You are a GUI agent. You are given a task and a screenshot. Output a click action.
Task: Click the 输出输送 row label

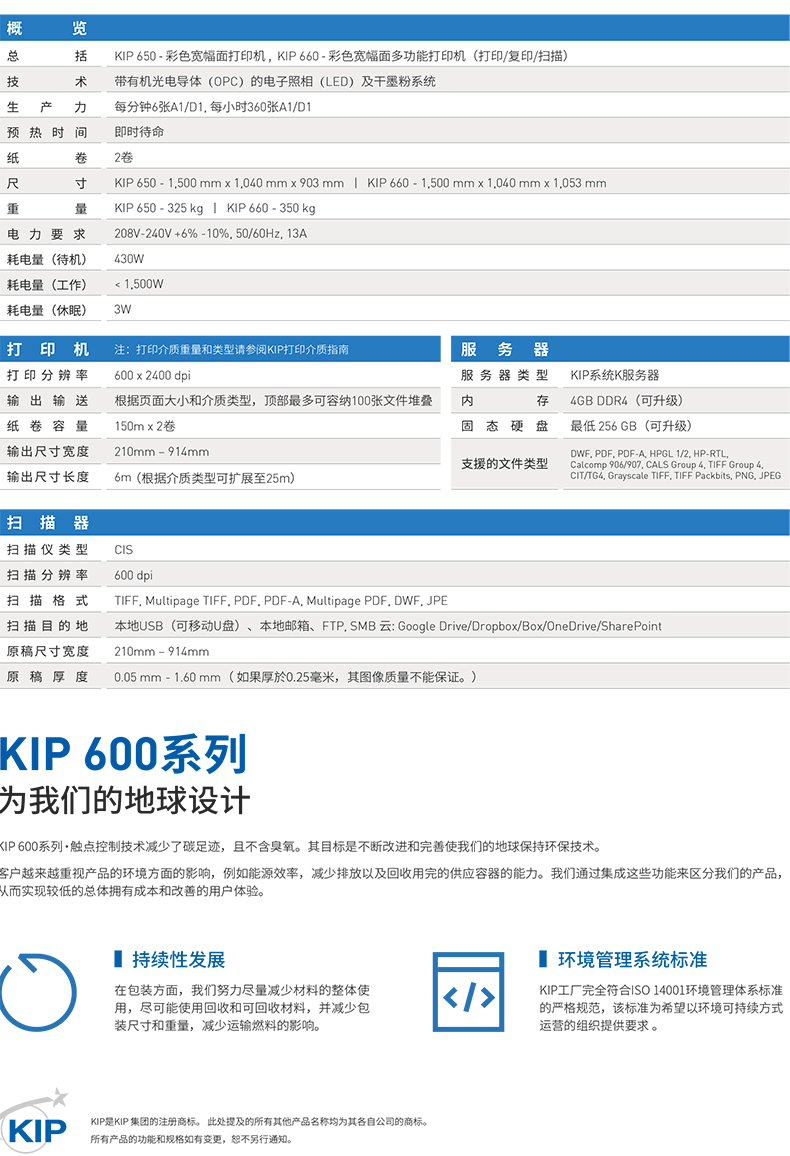click(48, 400)
